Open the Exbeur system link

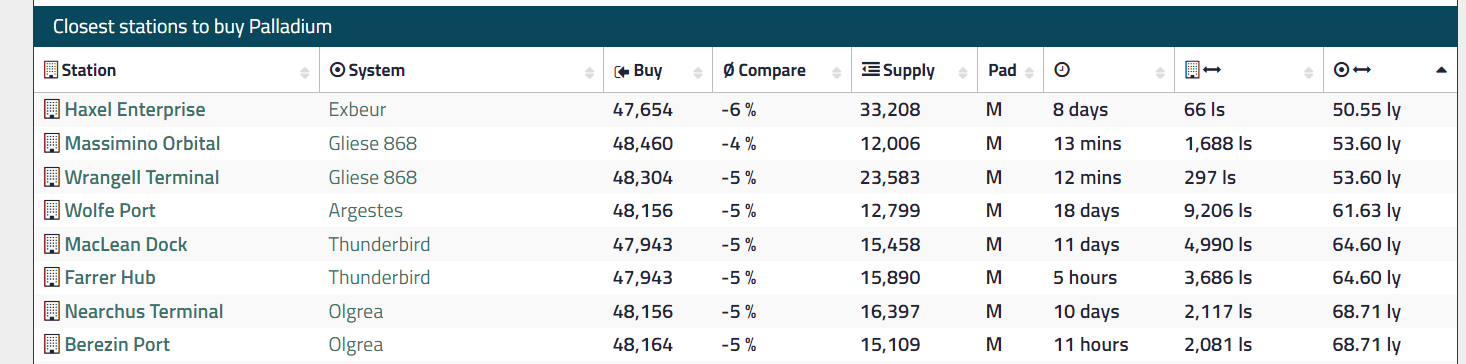pyautogui.click(x=357, y=110)
